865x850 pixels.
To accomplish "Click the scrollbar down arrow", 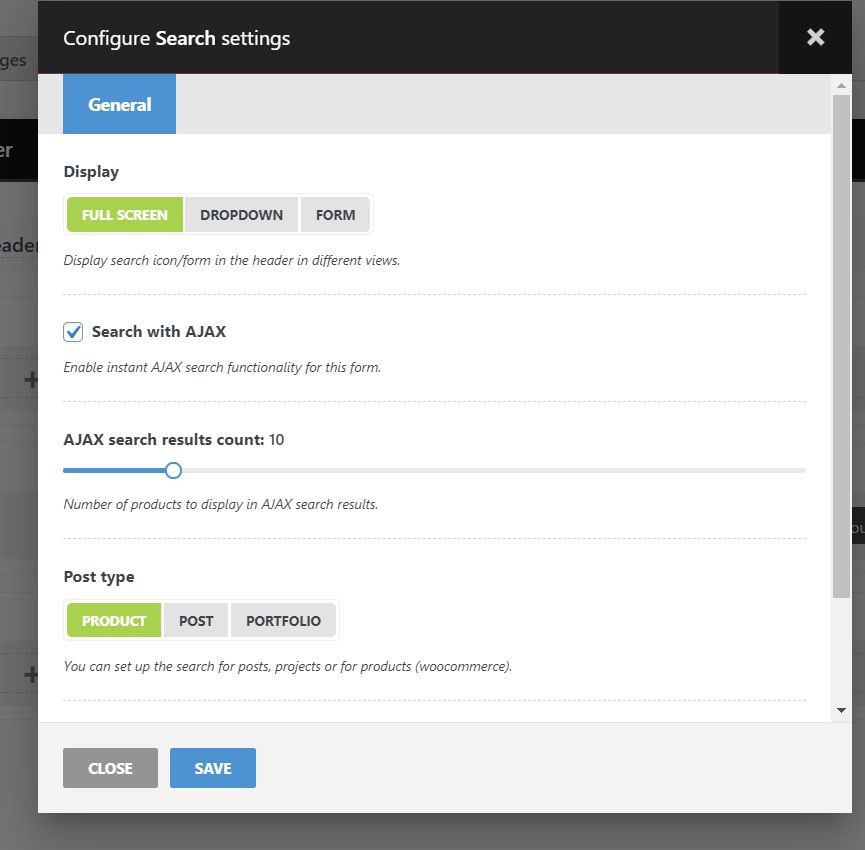I will [841, 710].
